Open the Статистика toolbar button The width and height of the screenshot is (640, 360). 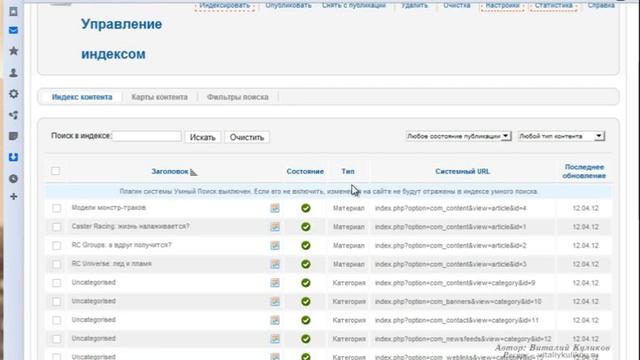(553, 5)
